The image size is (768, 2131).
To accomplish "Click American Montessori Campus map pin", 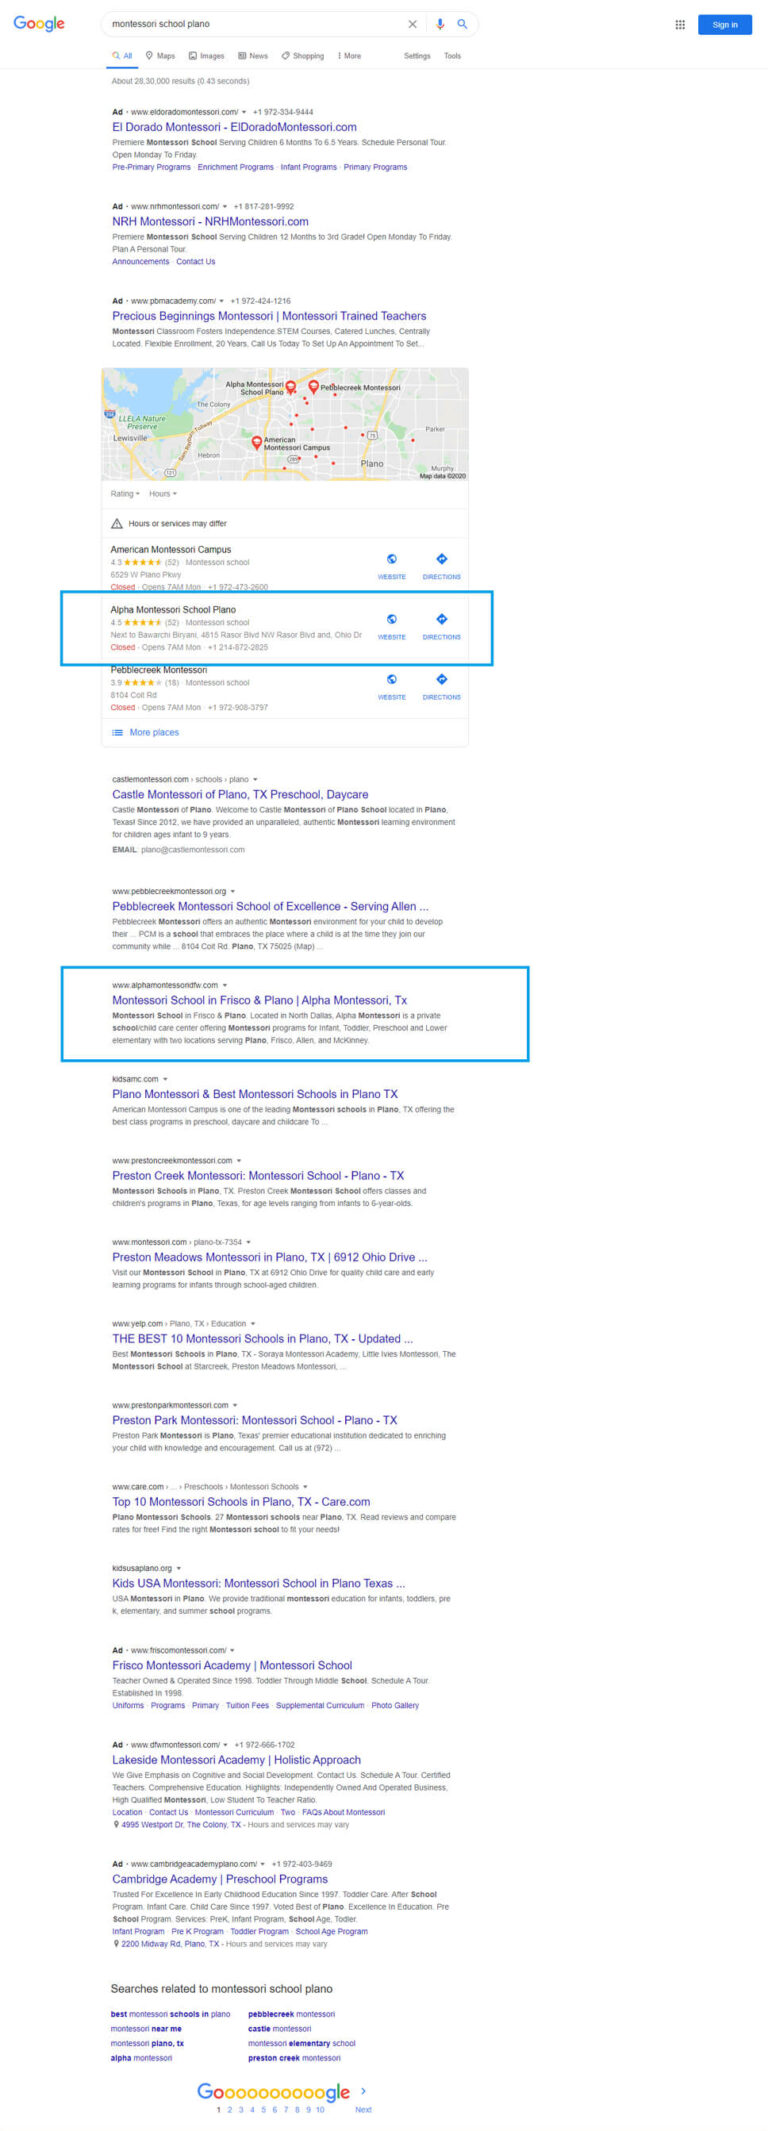I will point(257,442).
